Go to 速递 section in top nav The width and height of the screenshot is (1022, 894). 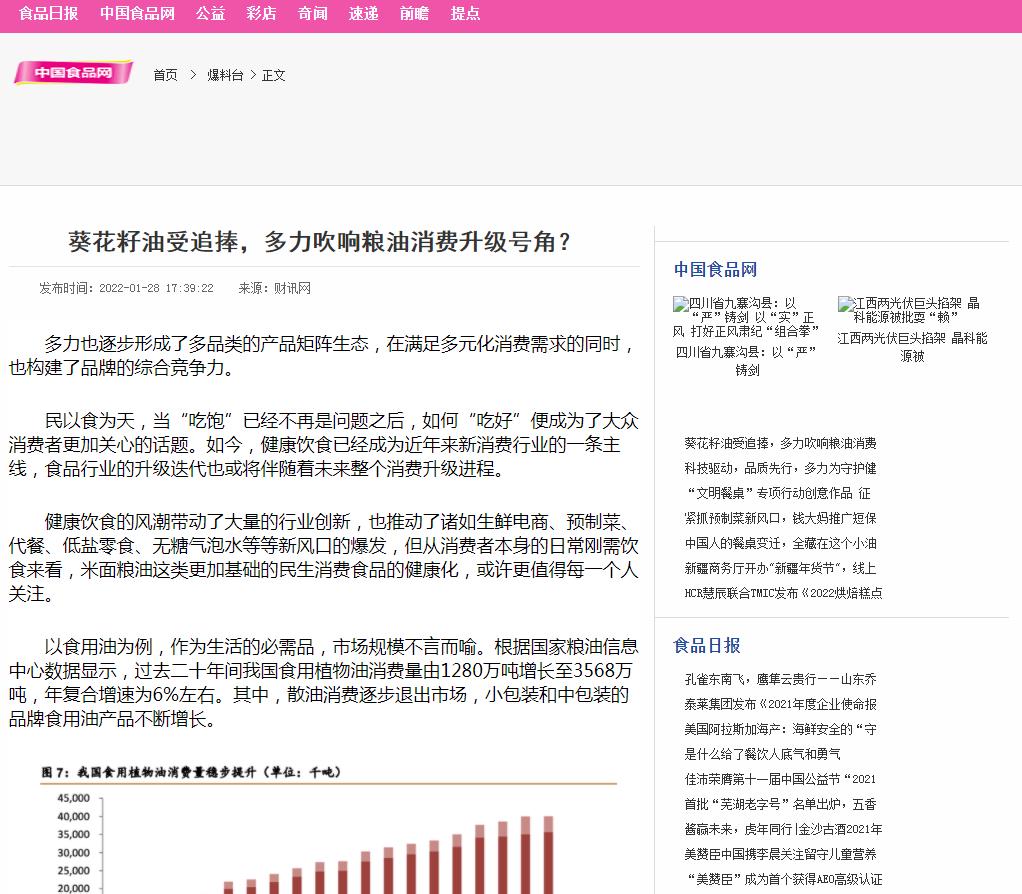(363, 13)
